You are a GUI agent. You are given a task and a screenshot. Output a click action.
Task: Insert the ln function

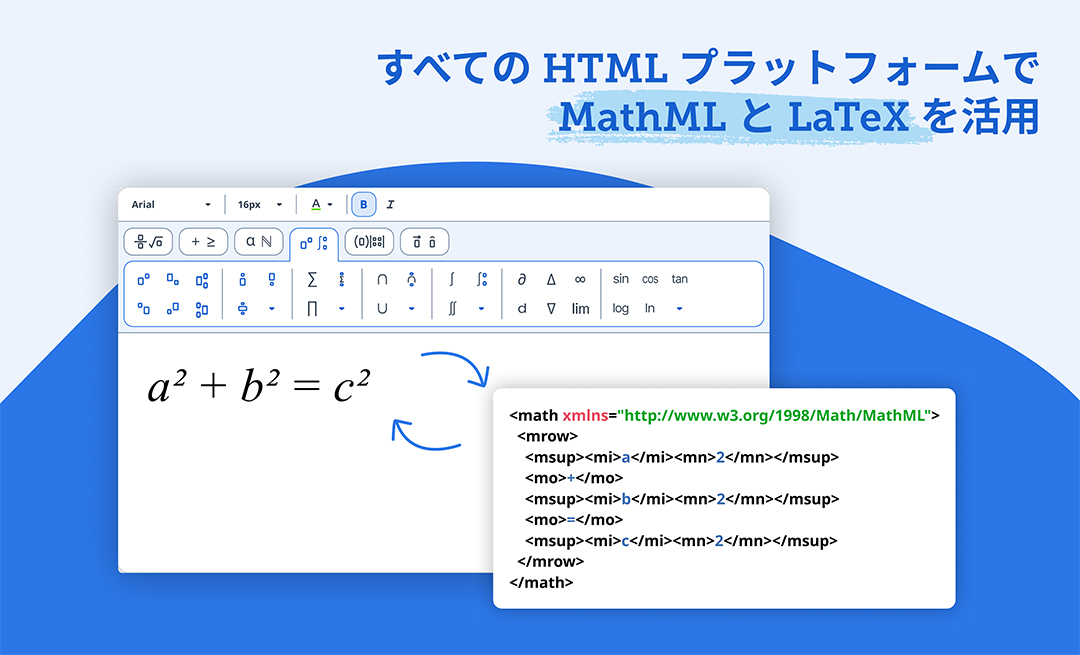tap(650, 309)
